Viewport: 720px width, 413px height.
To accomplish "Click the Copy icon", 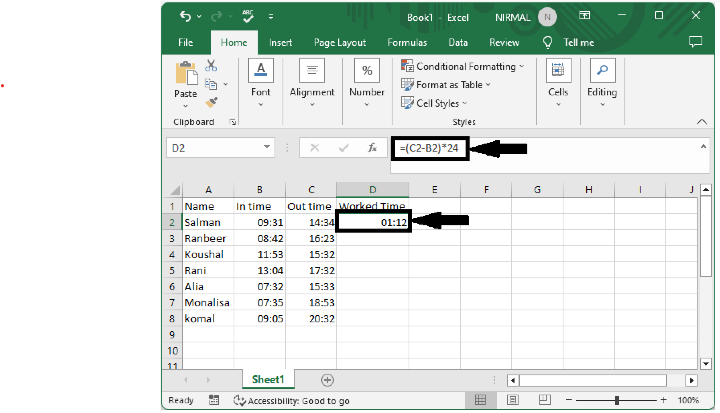I will pyautogui.click(x=211, y=84).
